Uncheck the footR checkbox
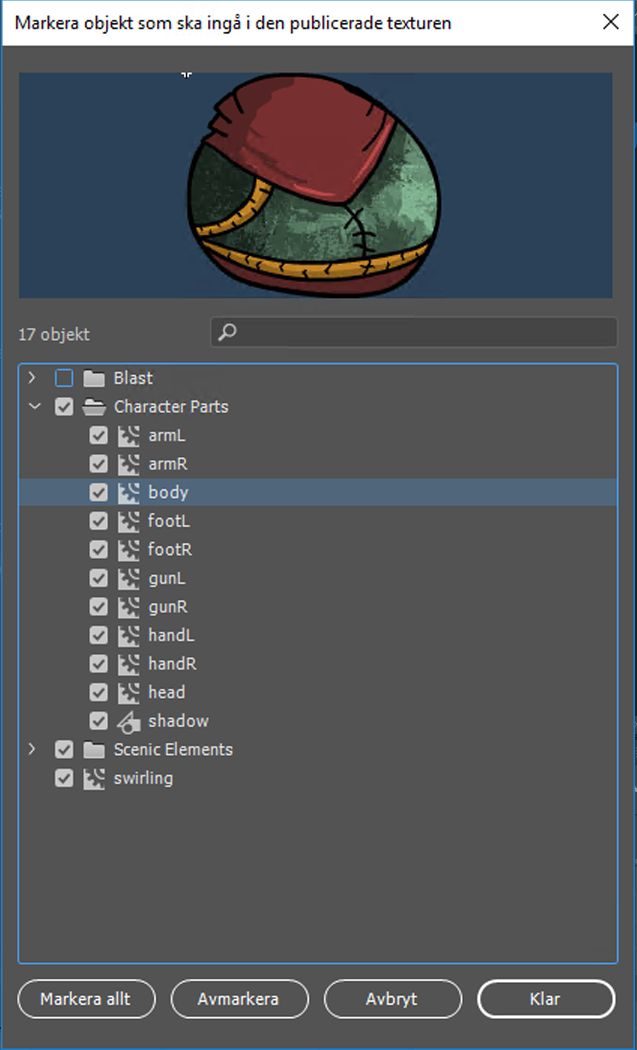 point(98,550)
